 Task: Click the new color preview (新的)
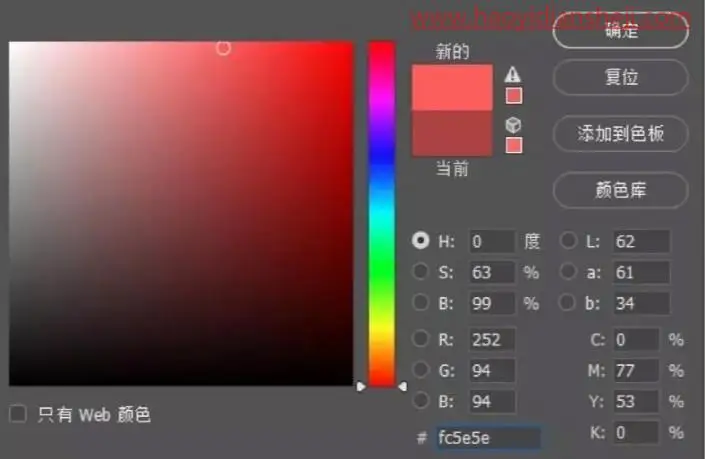452,88
